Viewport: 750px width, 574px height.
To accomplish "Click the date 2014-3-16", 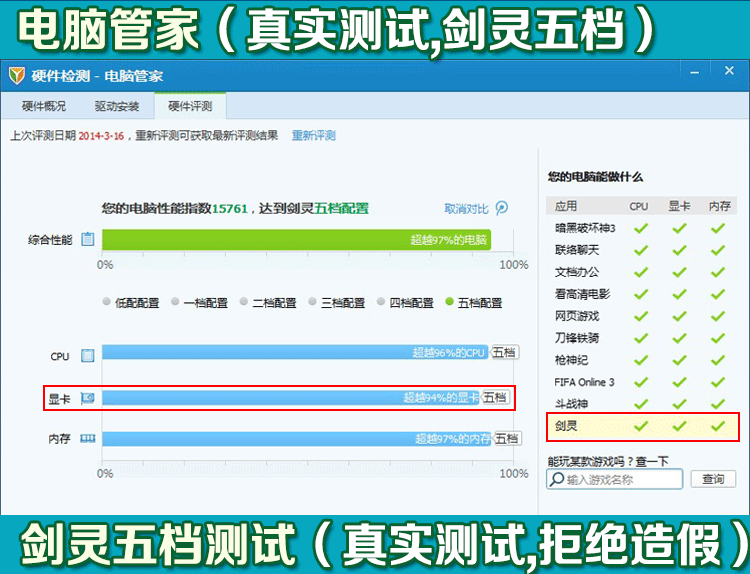I will (x=101, y=136).
